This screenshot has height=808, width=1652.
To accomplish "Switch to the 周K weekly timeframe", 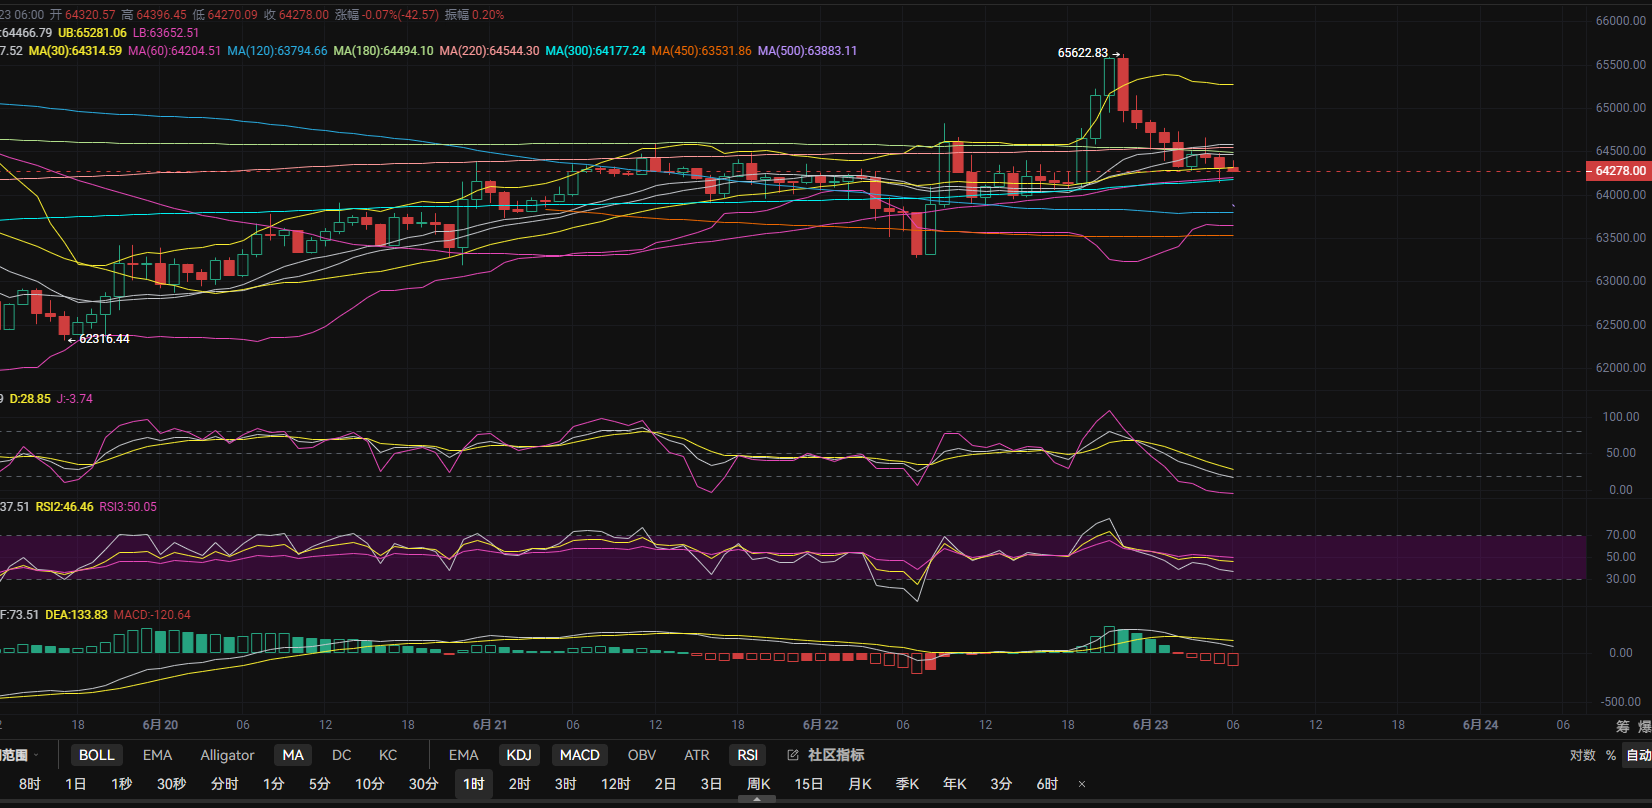I will point(759,784).
